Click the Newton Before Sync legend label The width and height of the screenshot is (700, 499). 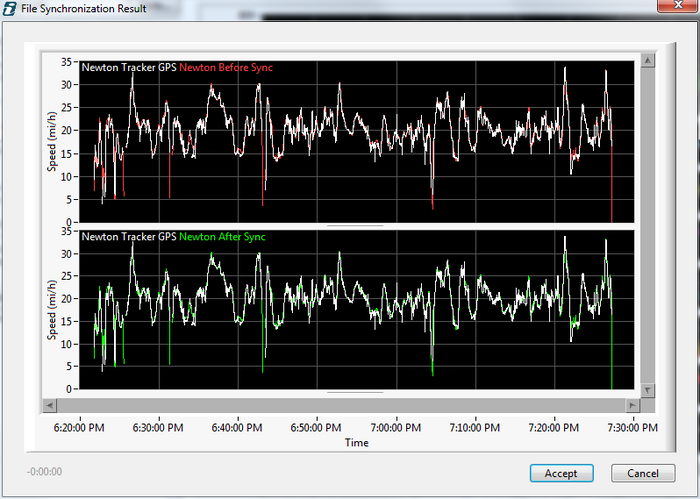coord(226,67)
